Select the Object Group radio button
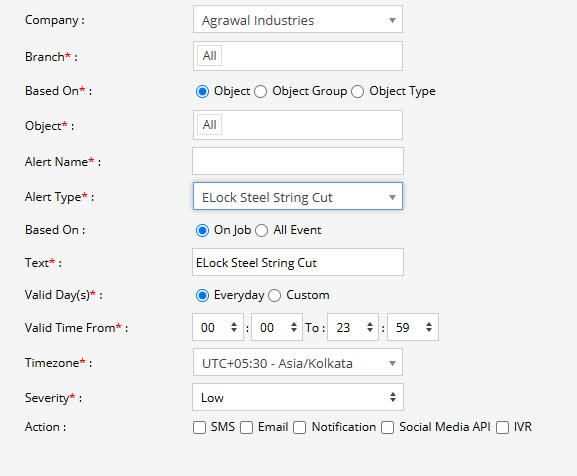Viewport: 577px width, 476px height. (x=261, y=91)
